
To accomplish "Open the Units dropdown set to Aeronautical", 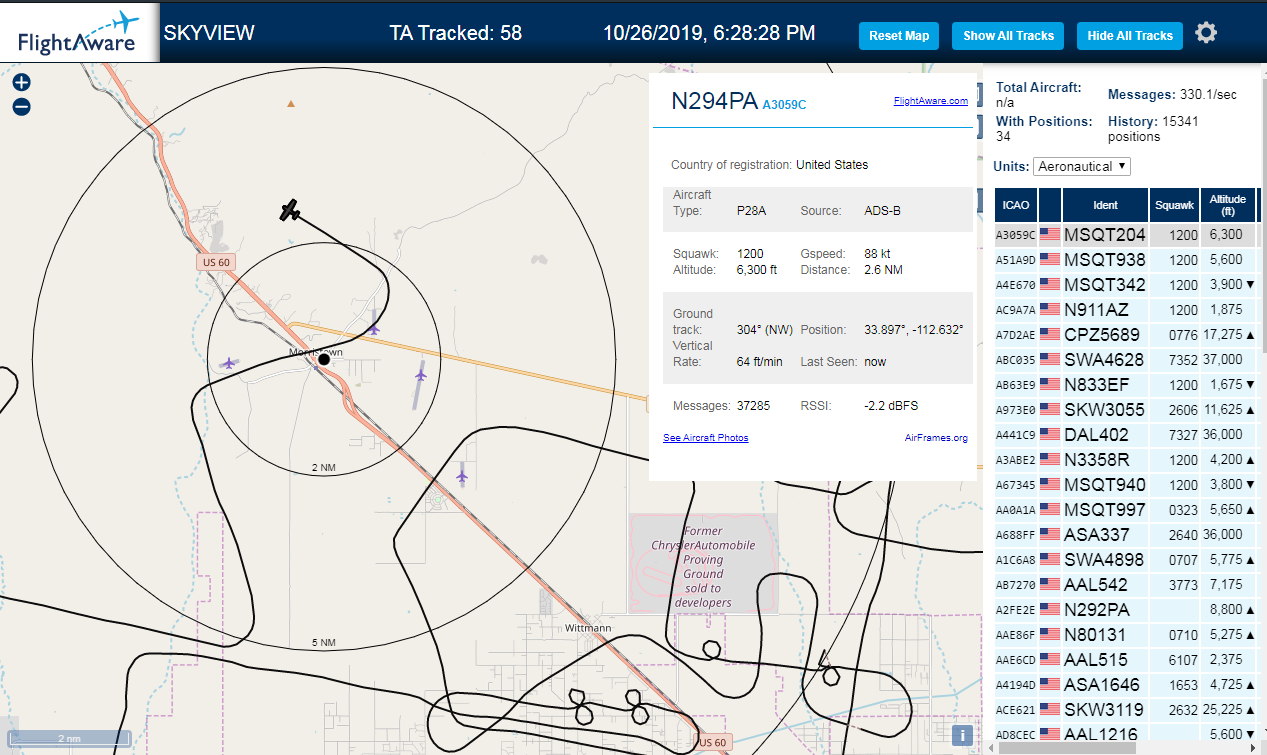I will tap(1082, 166).
